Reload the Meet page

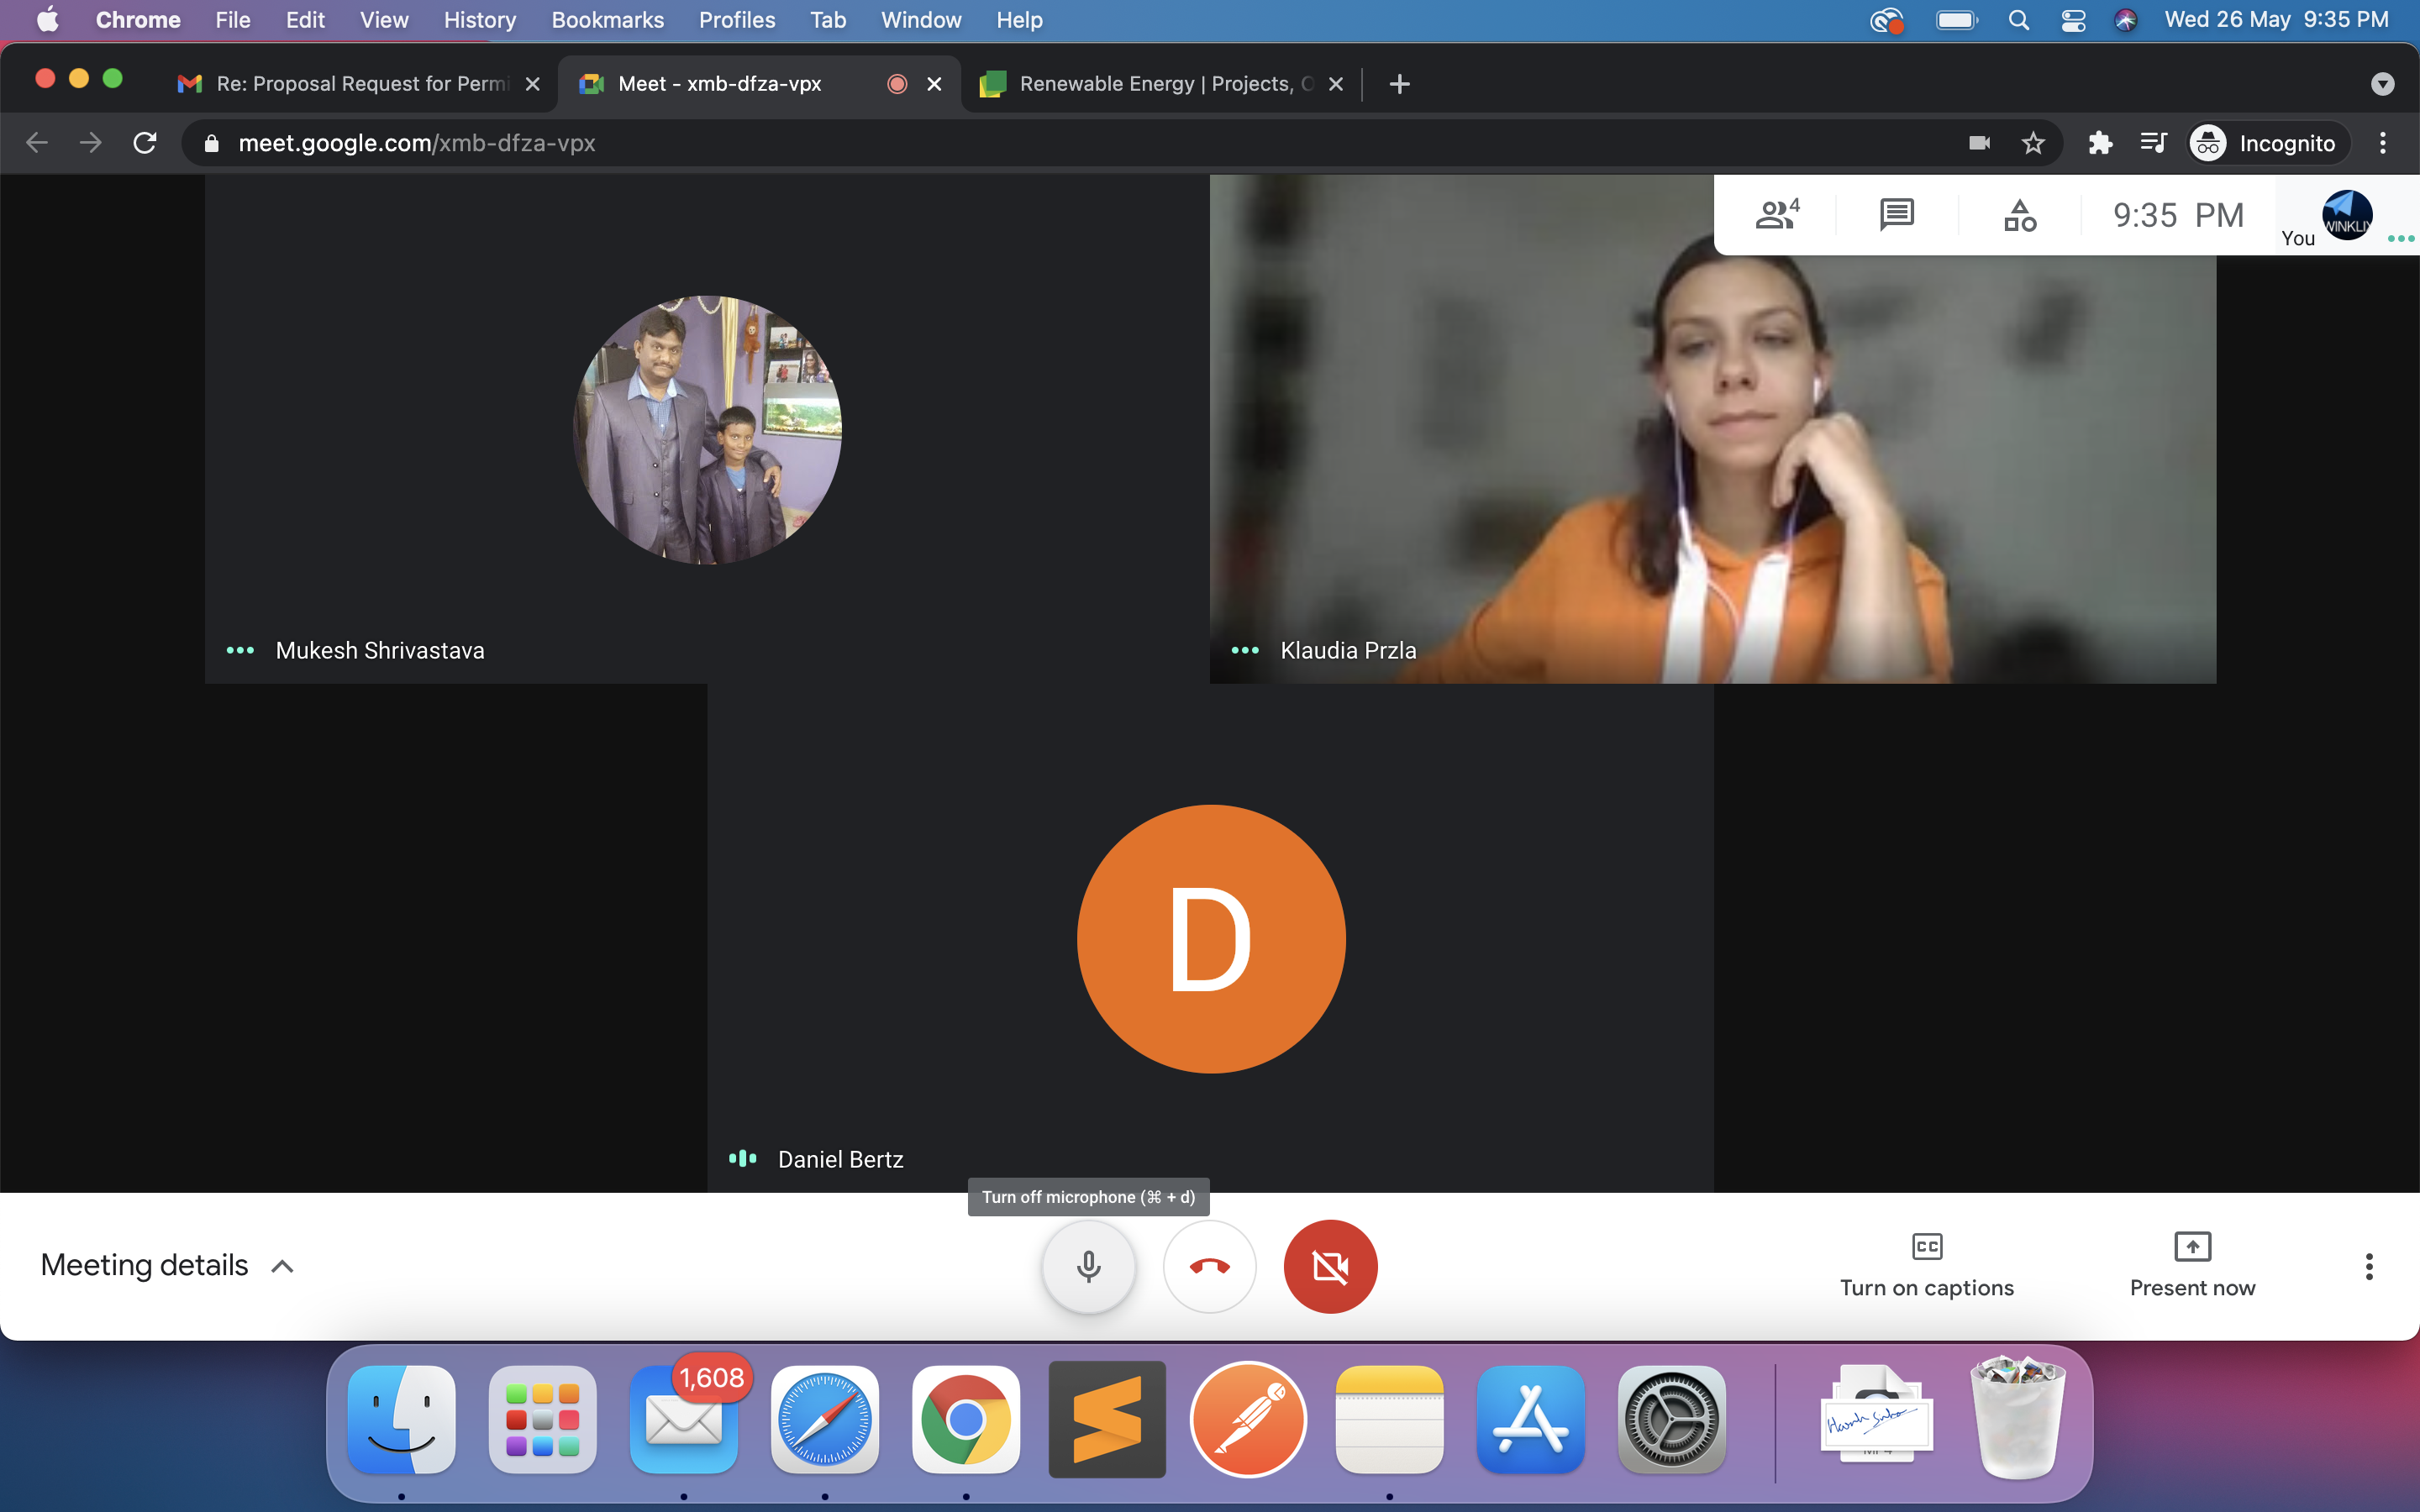[x=145, y=143]
